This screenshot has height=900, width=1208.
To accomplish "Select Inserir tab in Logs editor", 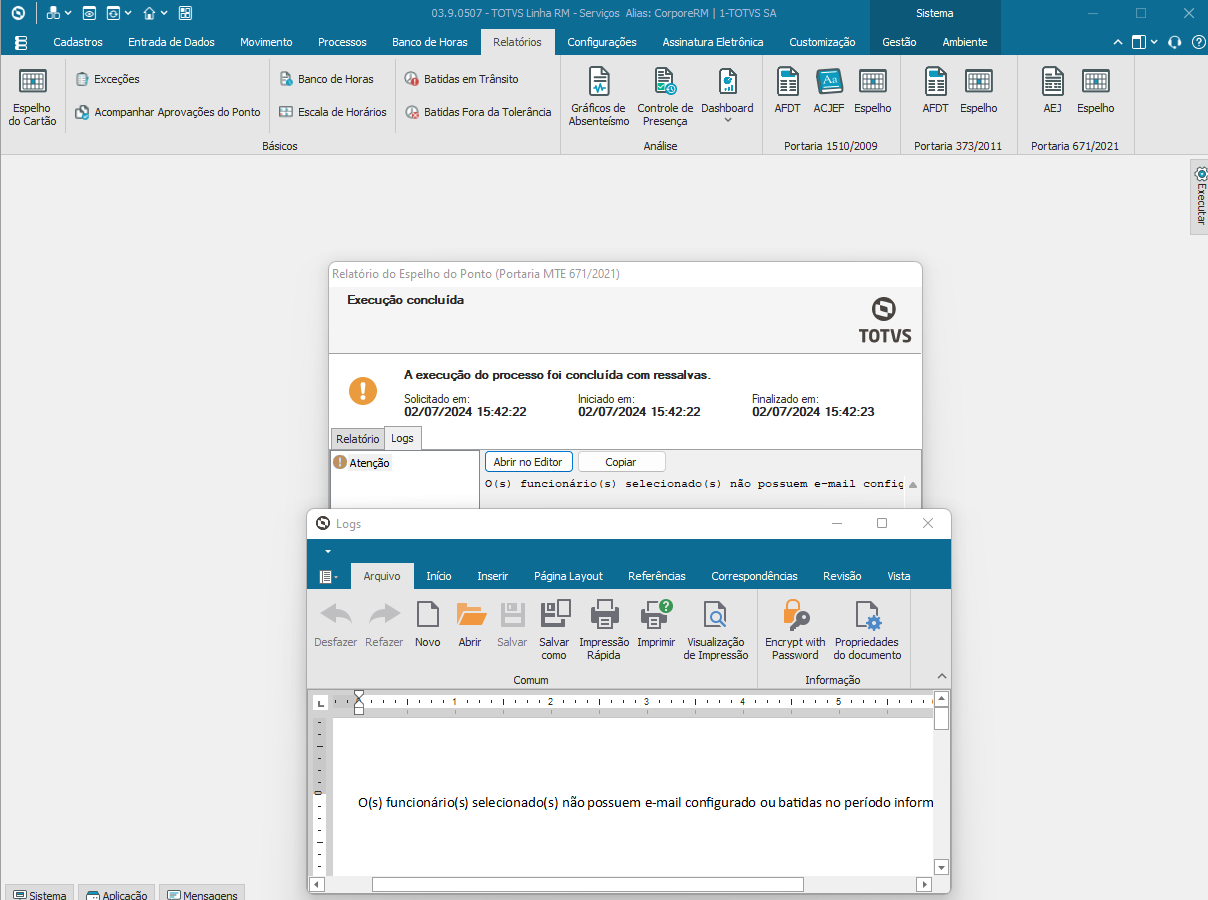I will 493,576.
